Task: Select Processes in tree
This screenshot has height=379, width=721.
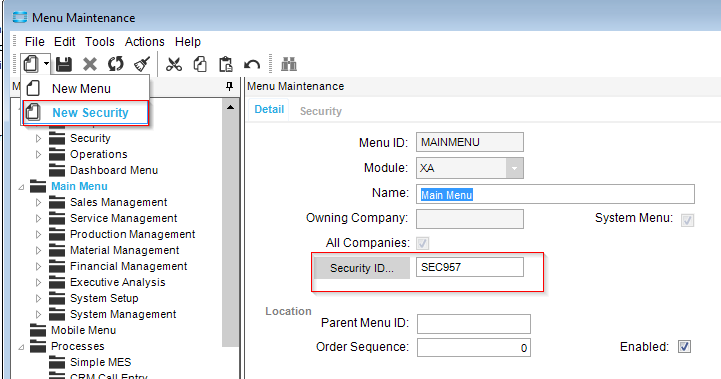Action: tap(78, 346)
